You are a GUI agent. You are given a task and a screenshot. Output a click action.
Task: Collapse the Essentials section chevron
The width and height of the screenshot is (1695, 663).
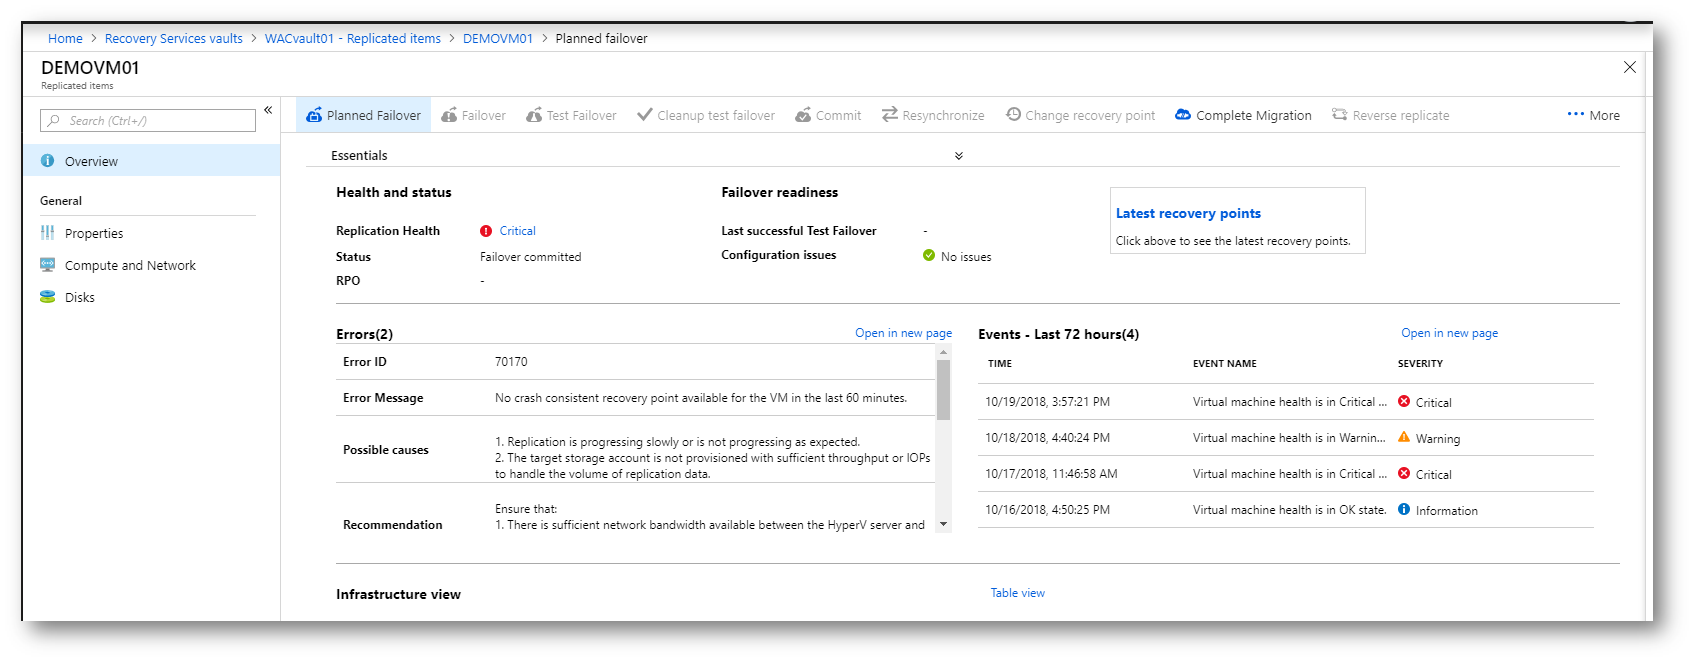click(x=959, y=156)
